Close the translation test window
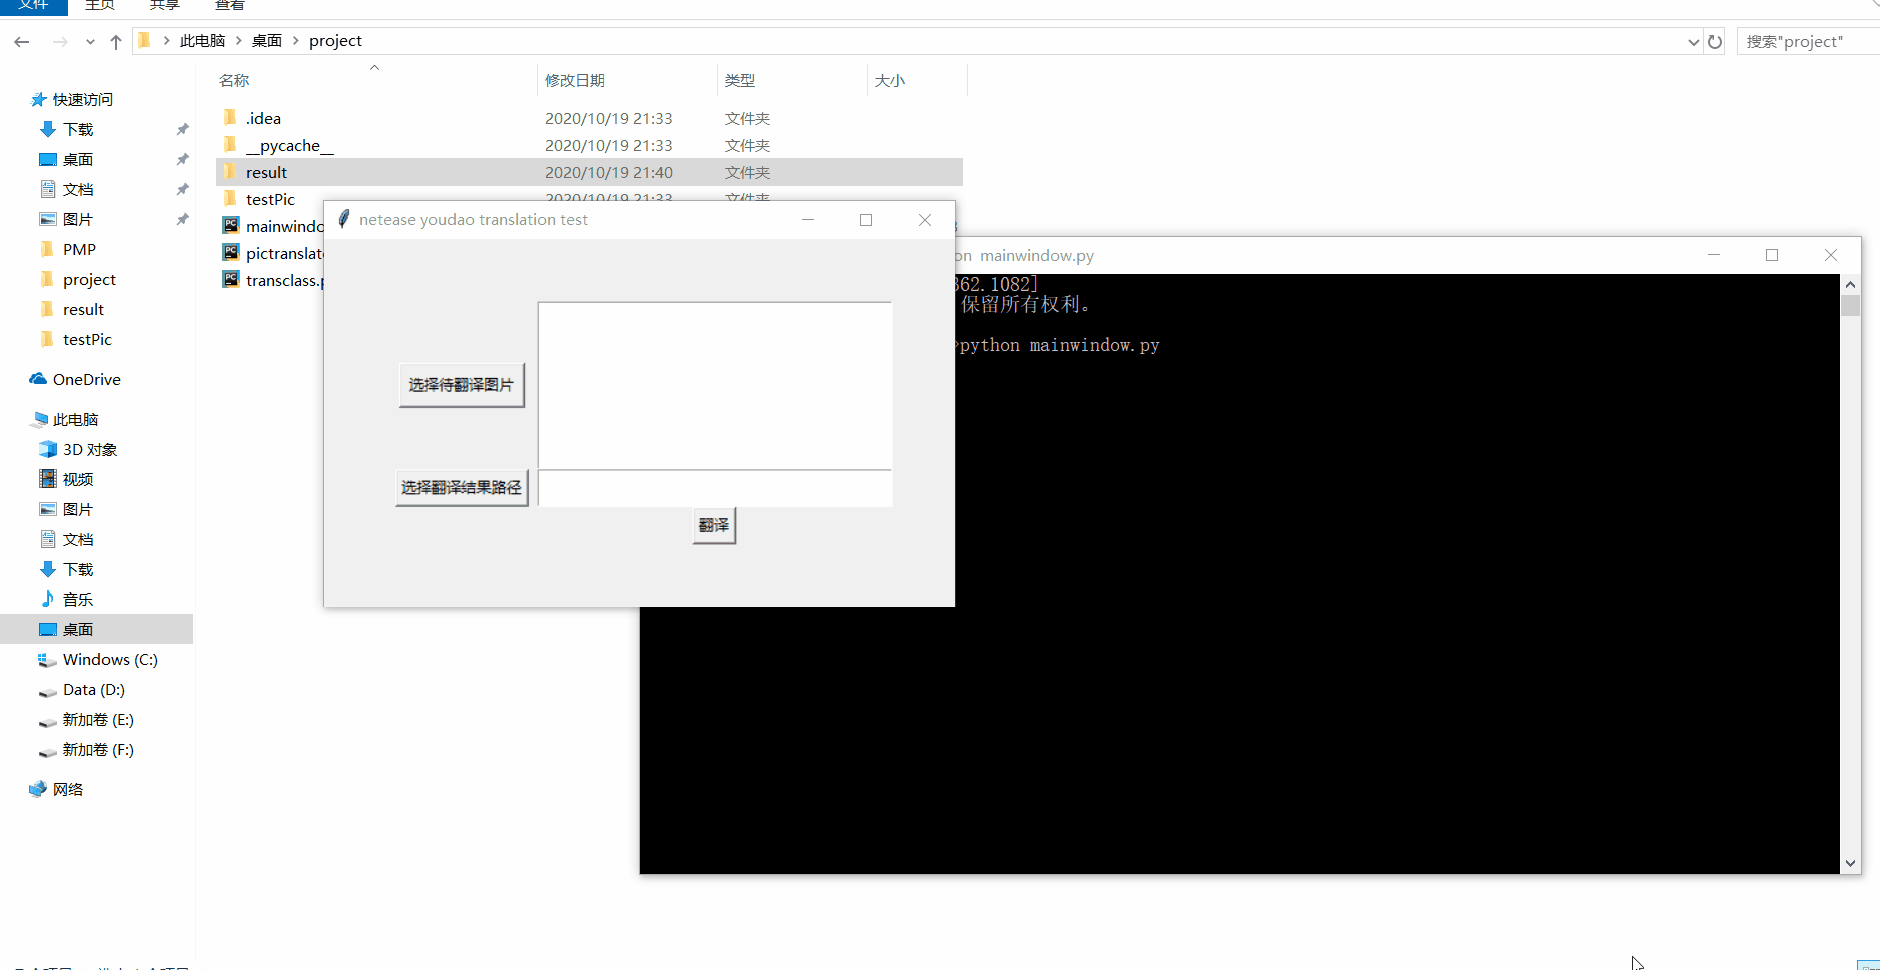This screenshot has height=970, width=1880. pyautogui.click(x=925, y=220)
